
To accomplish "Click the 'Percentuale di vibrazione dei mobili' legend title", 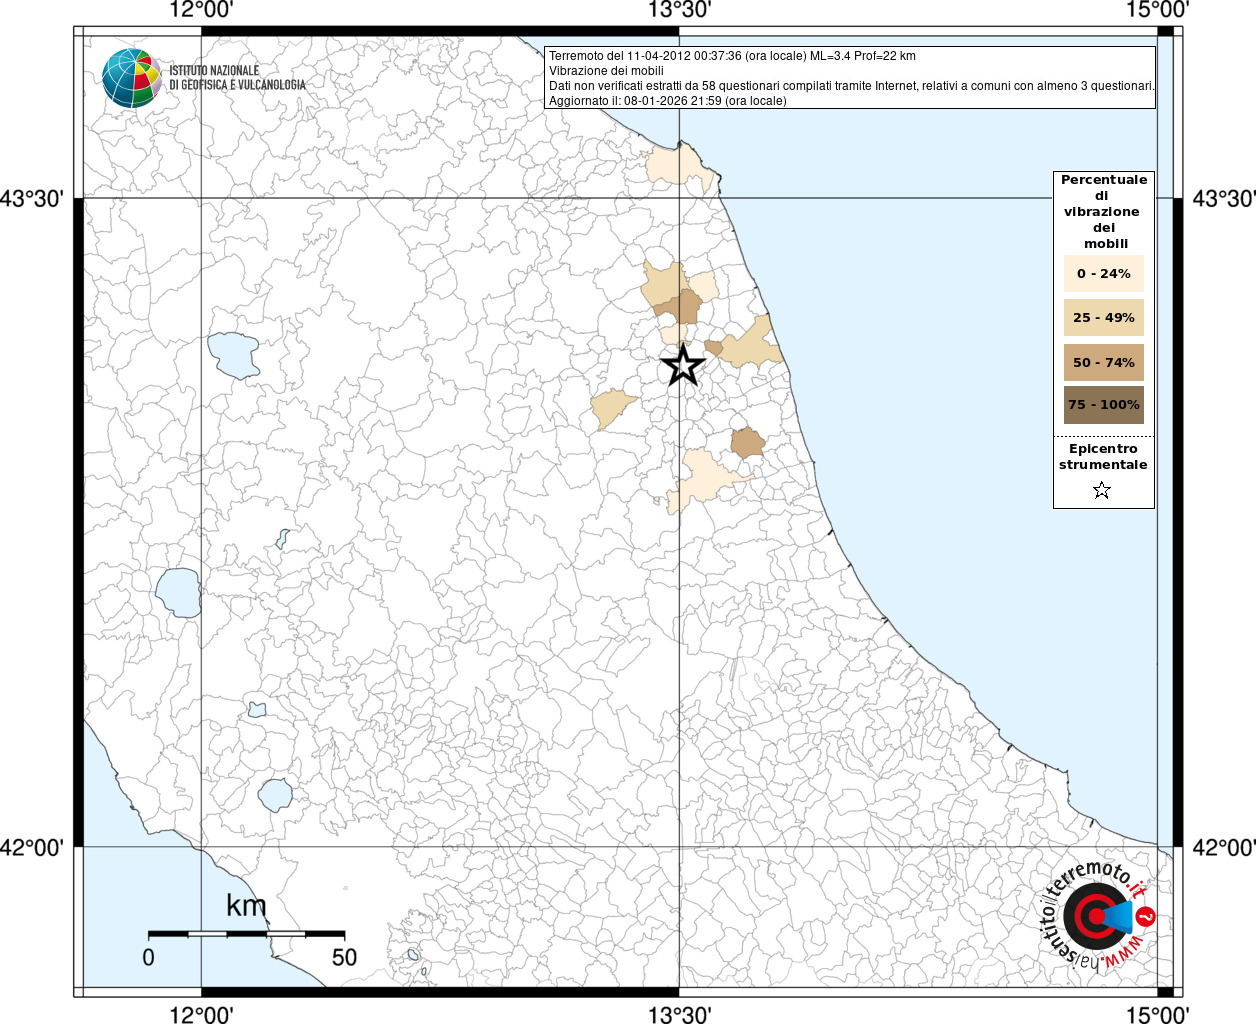I will point(1103,211).
